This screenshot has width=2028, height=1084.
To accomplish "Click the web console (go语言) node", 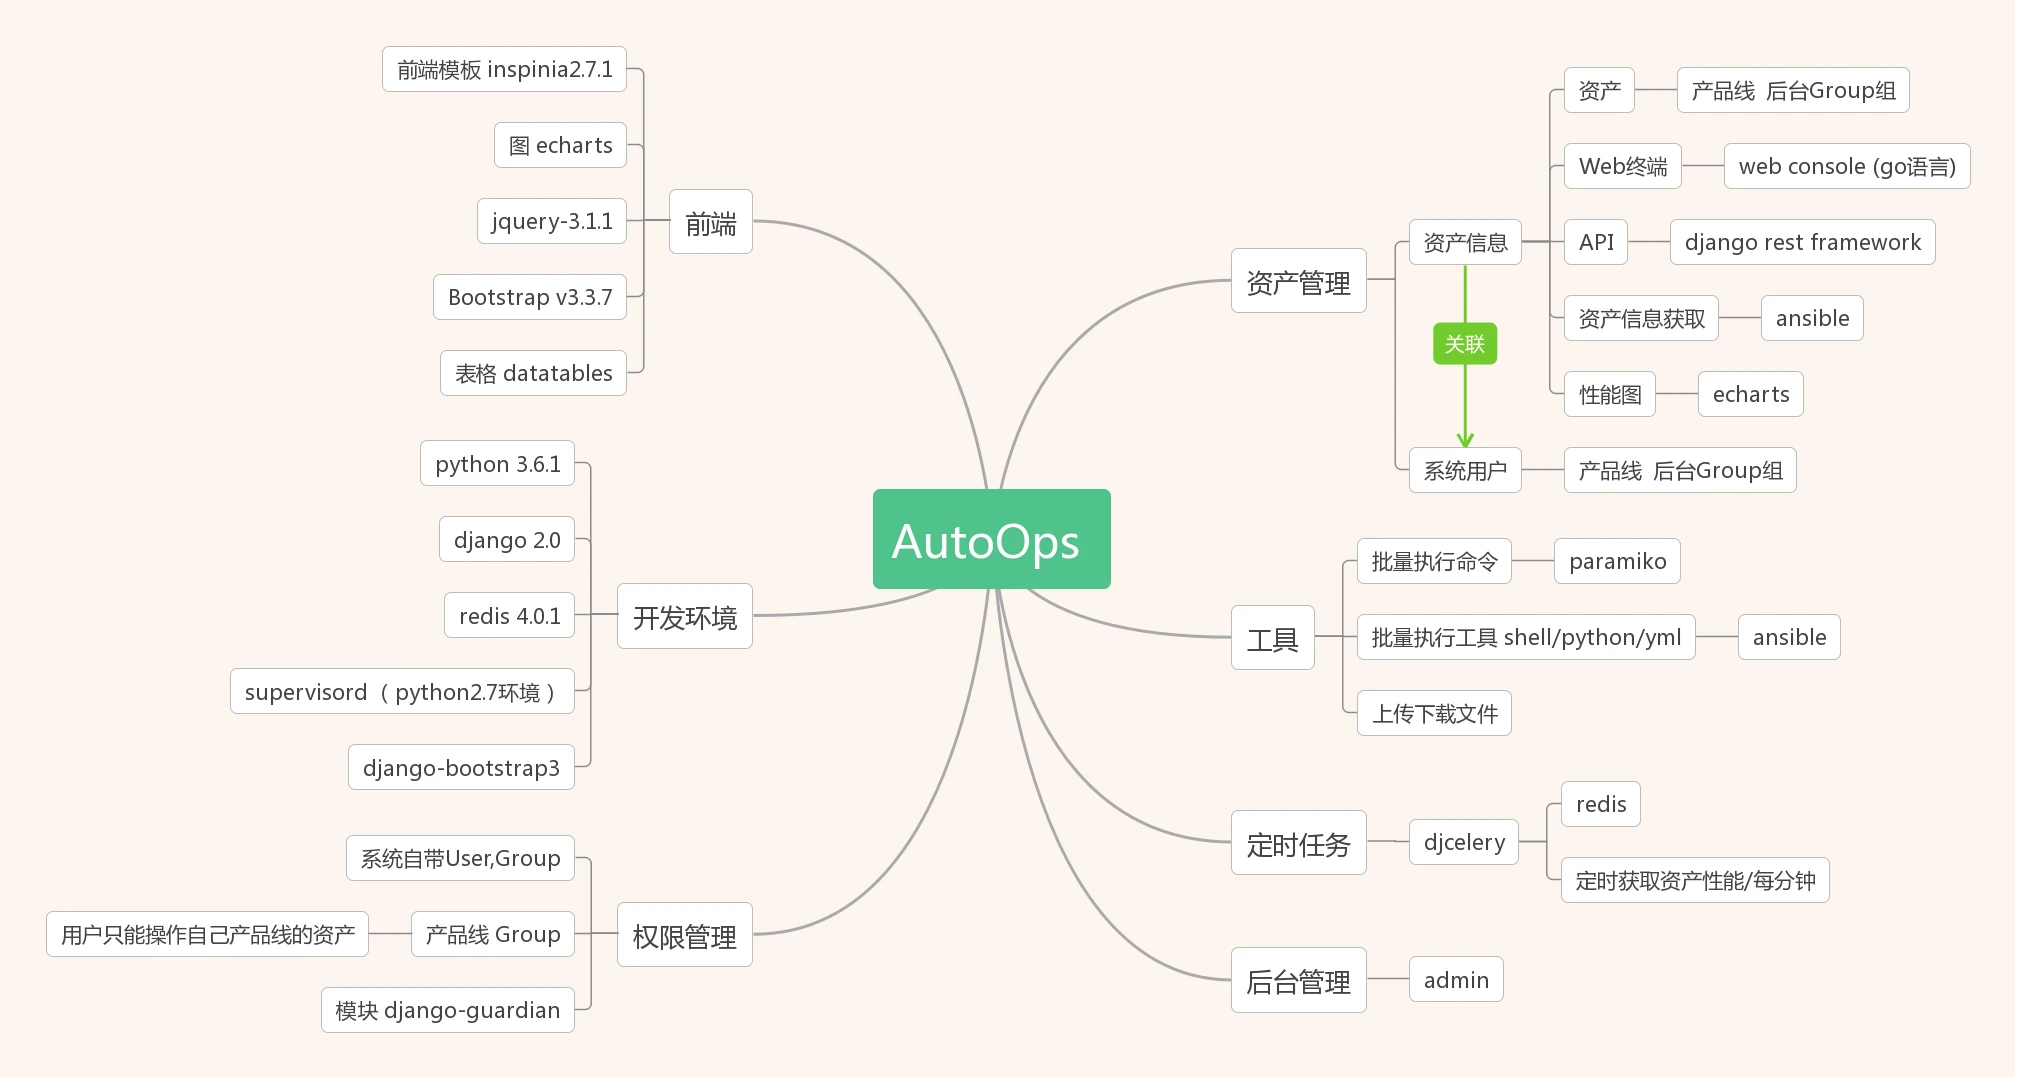I will (x=1847, y=166).
